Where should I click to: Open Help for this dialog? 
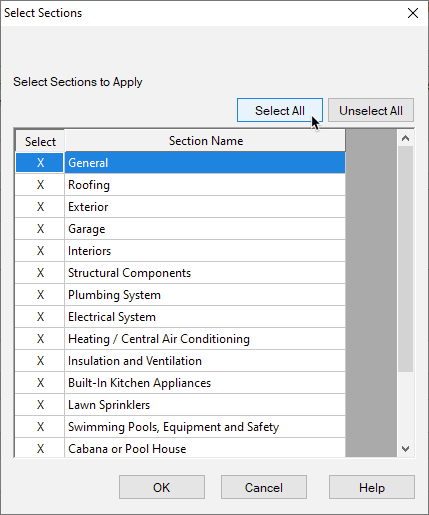click(x=372, y=487)
